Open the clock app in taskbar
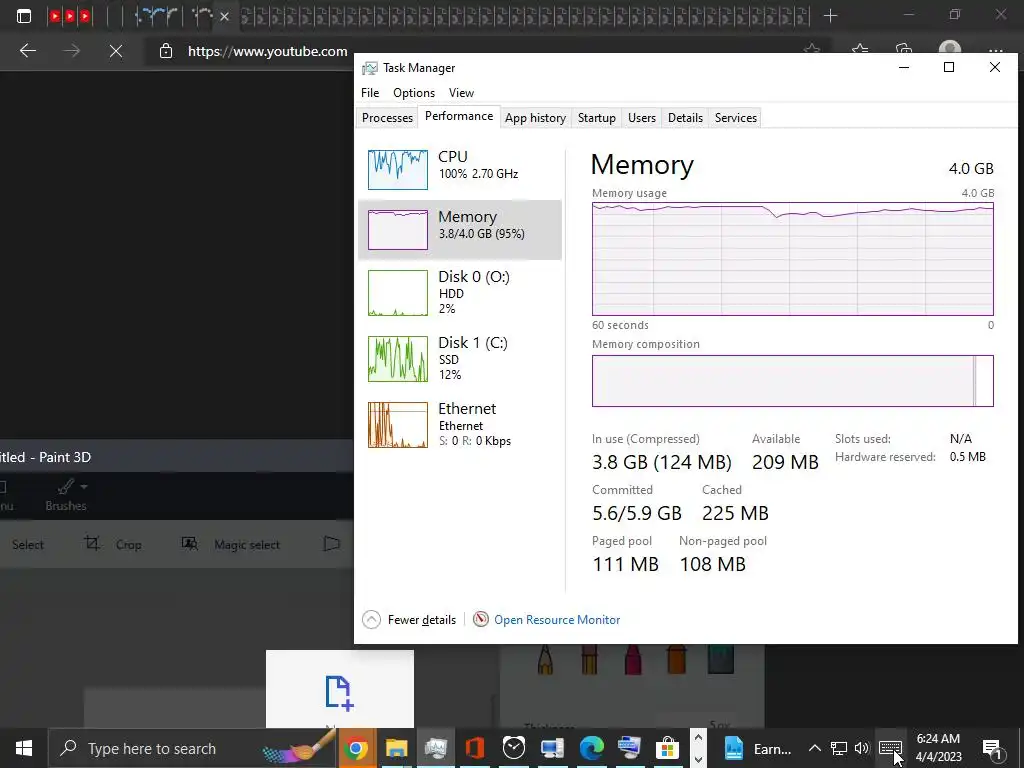This screenshot has height=768, width=1024. click(x=514, y=748)
